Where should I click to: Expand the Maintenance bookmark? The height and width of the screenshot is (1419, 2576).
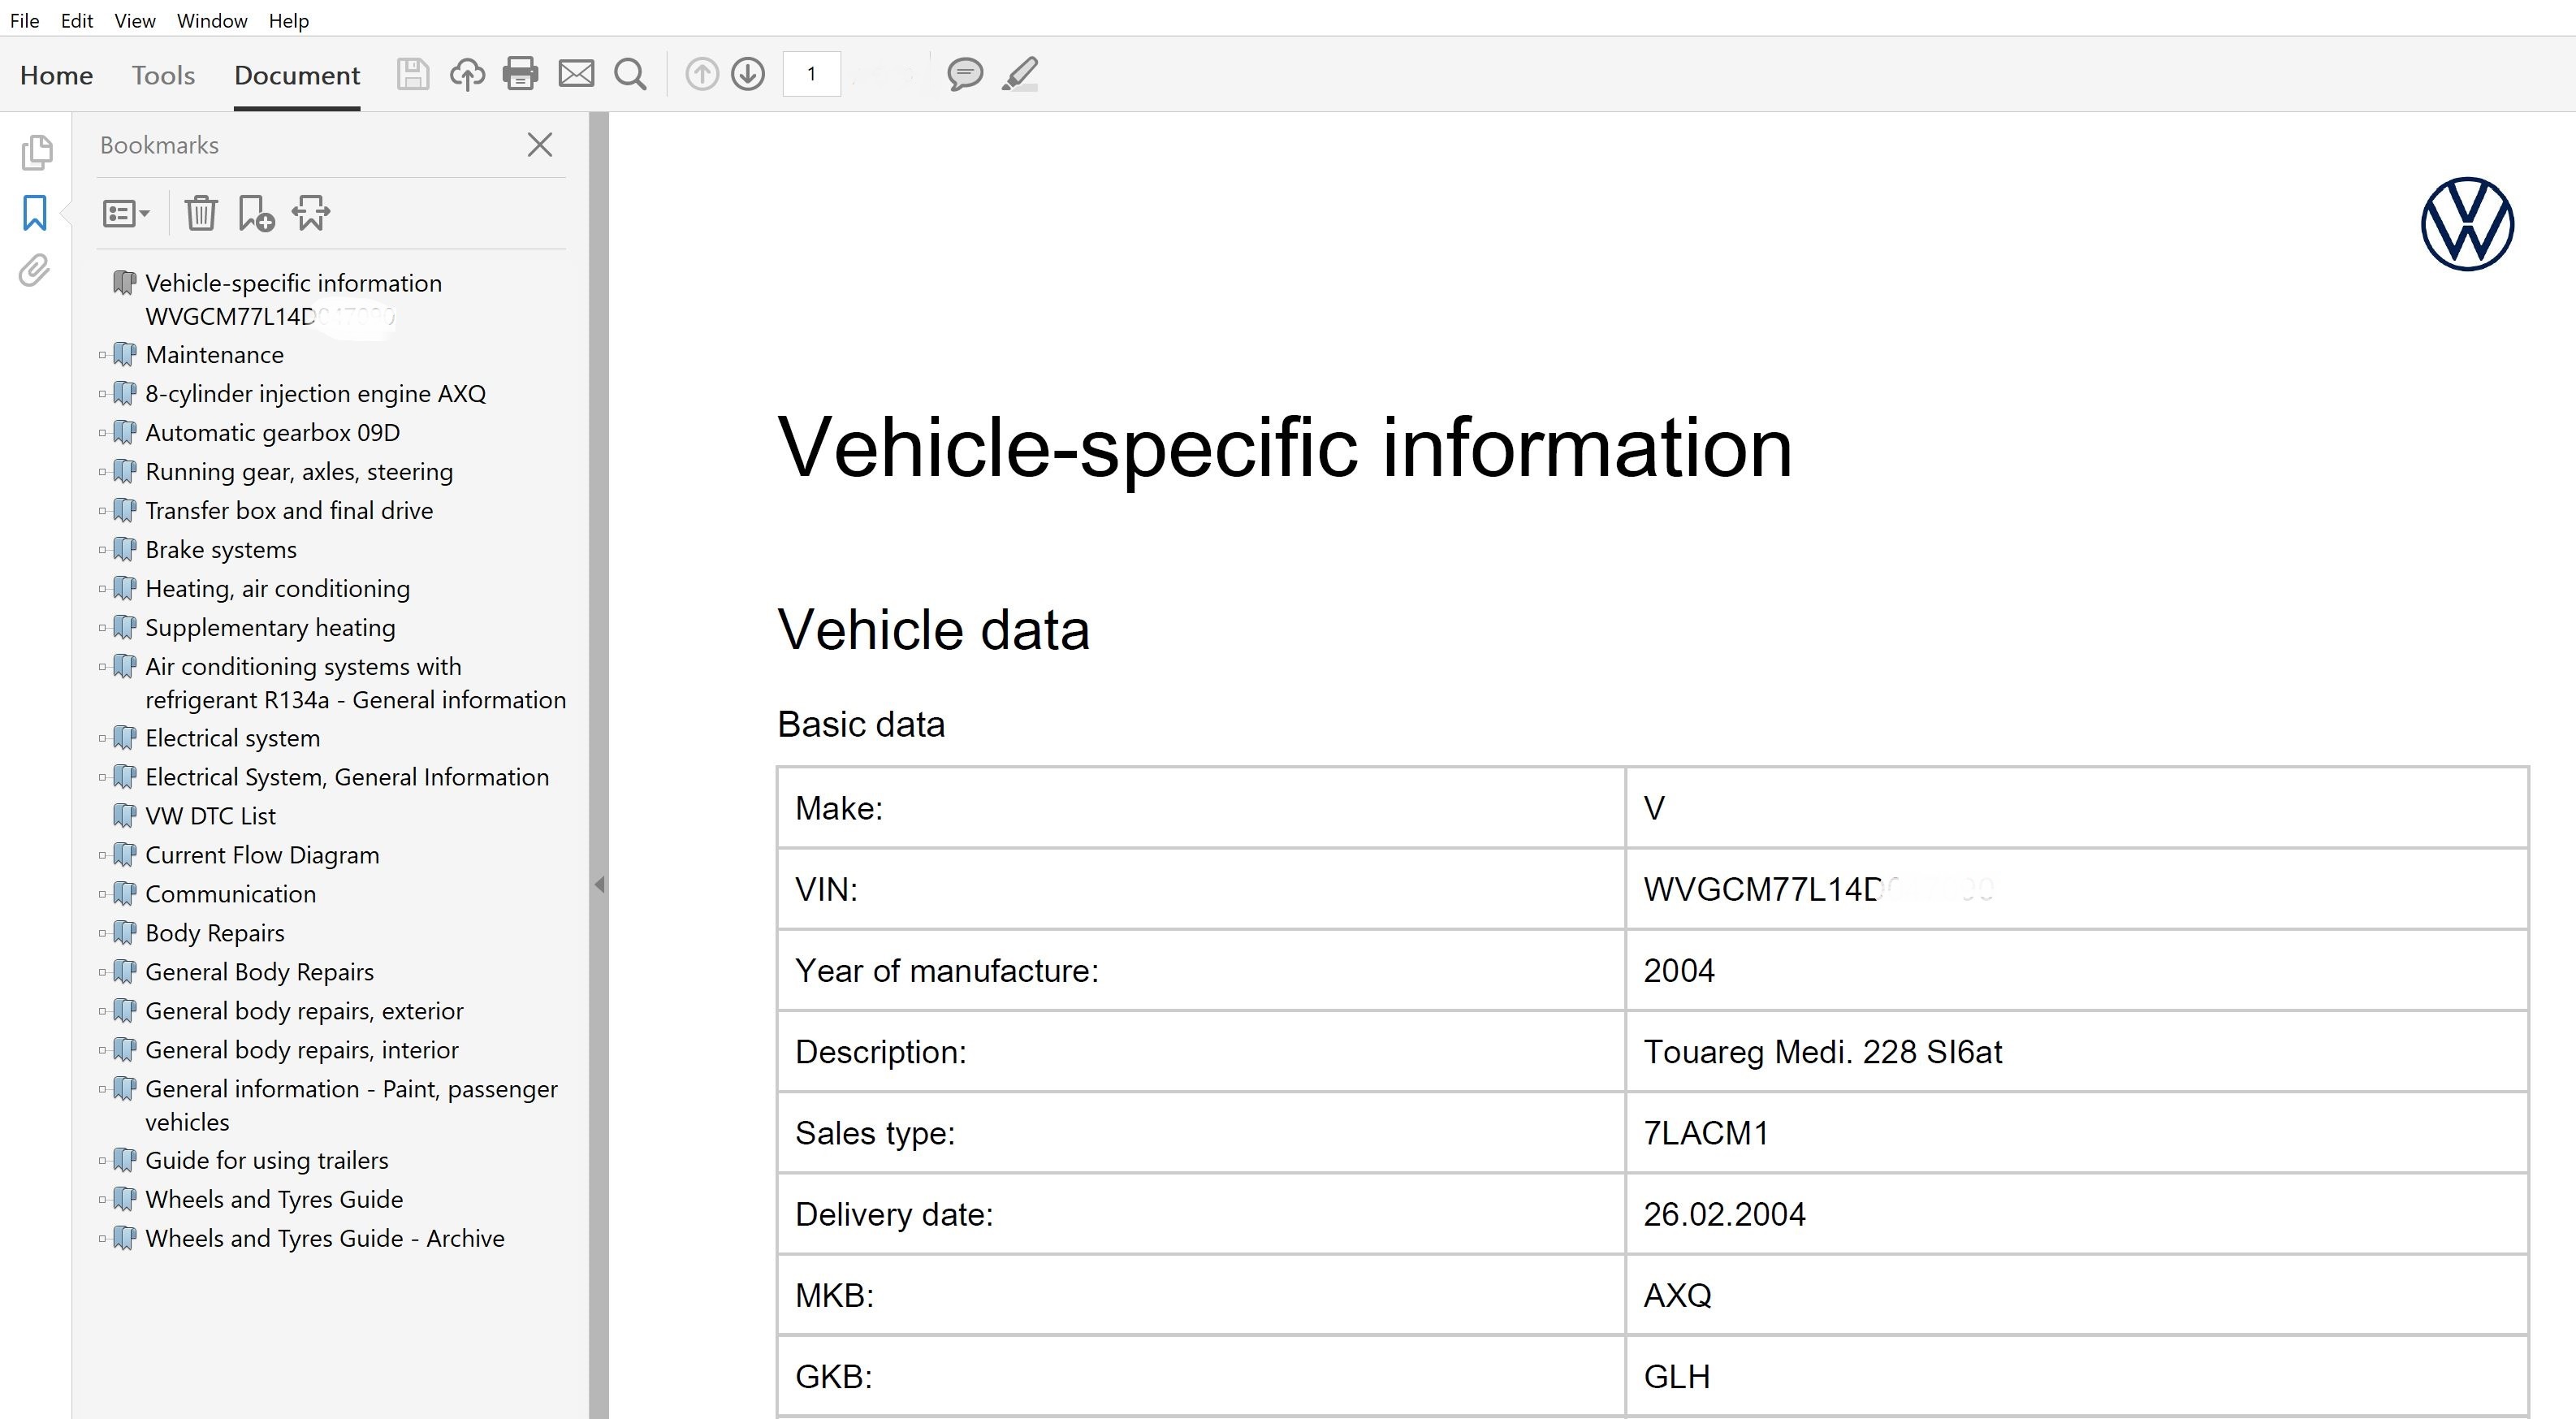(102, 355)
